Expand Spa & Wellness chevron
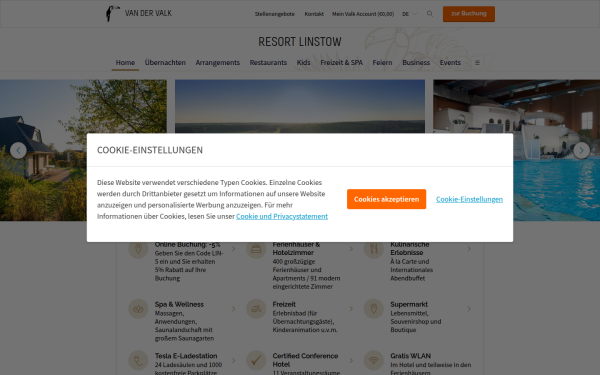Image resolution: width=600 pixels, height=375 pixels. pos(233,309)
